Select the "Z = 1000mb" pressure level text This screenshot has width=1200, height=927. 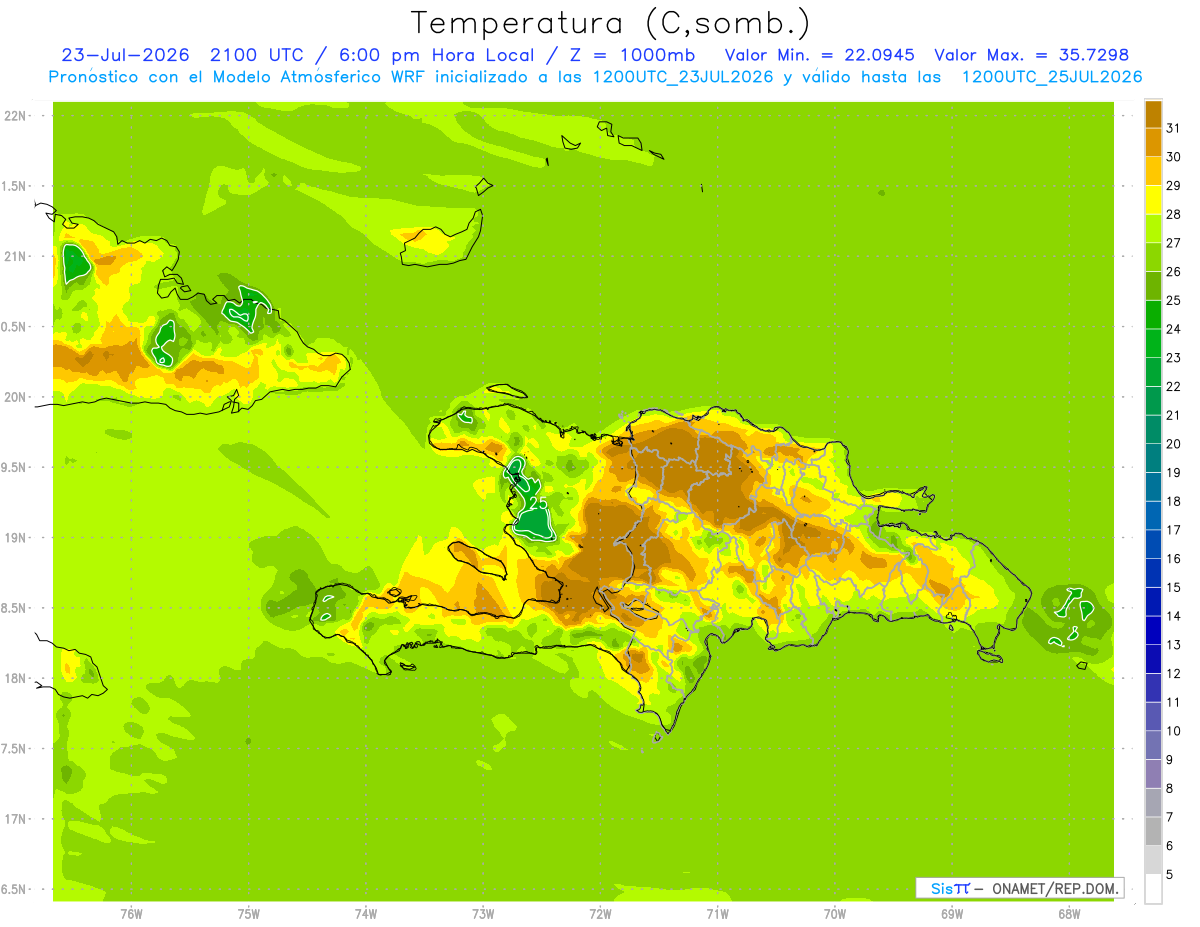[635, 55]
